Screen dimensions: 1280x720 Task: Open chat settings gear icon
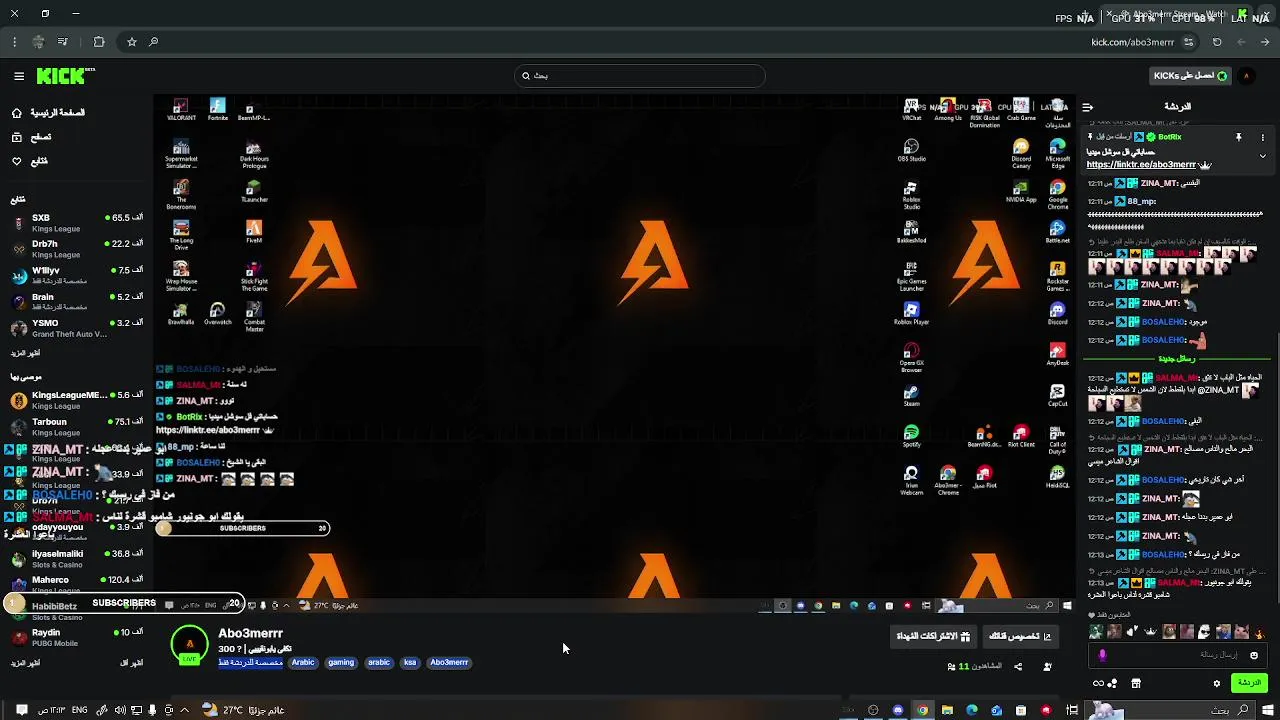[x=1217, y=684]
